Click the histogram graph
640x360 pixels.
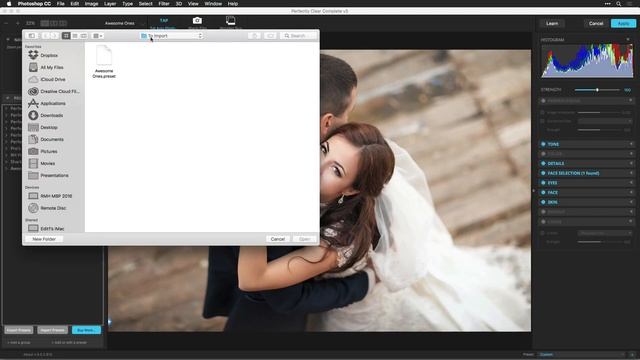(x=587, y=61)
